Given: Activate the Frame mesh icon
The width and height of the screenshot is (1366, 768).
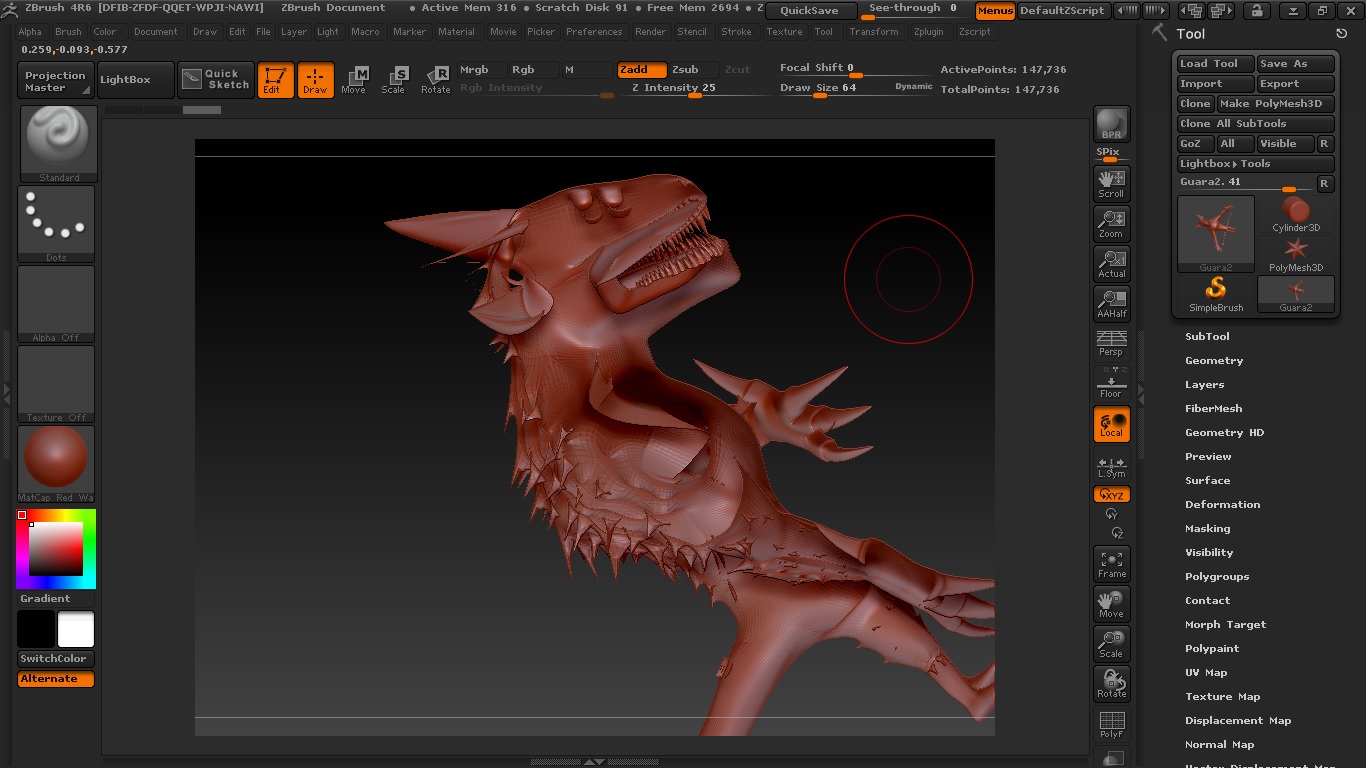Looking at the screenshot, I should click(1111, 564).
